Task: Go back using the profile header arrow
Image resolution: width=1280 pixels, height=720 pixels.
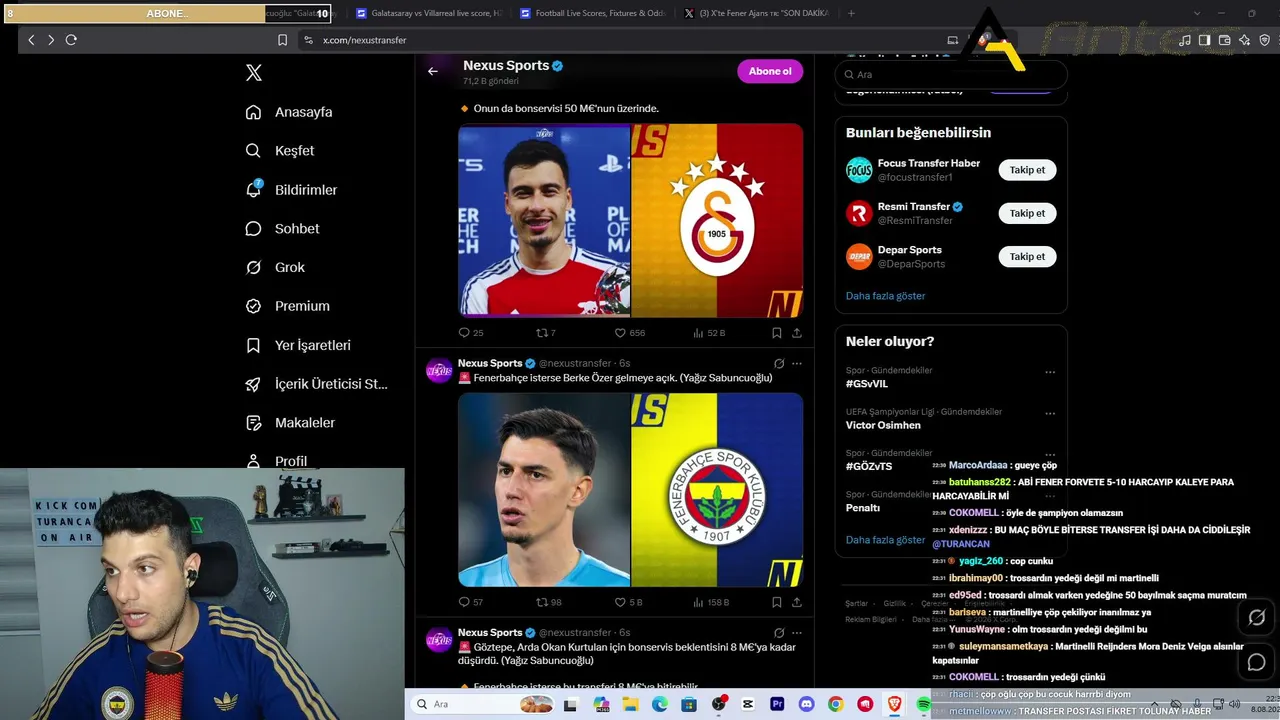Action: point(433,71)
